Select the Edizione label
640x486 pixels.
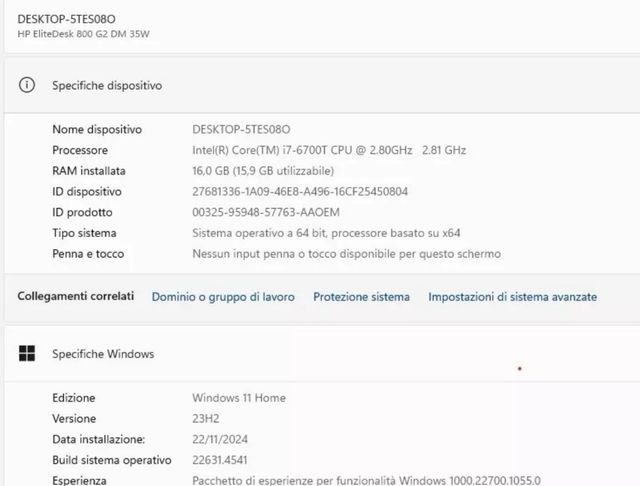(73, 398)
